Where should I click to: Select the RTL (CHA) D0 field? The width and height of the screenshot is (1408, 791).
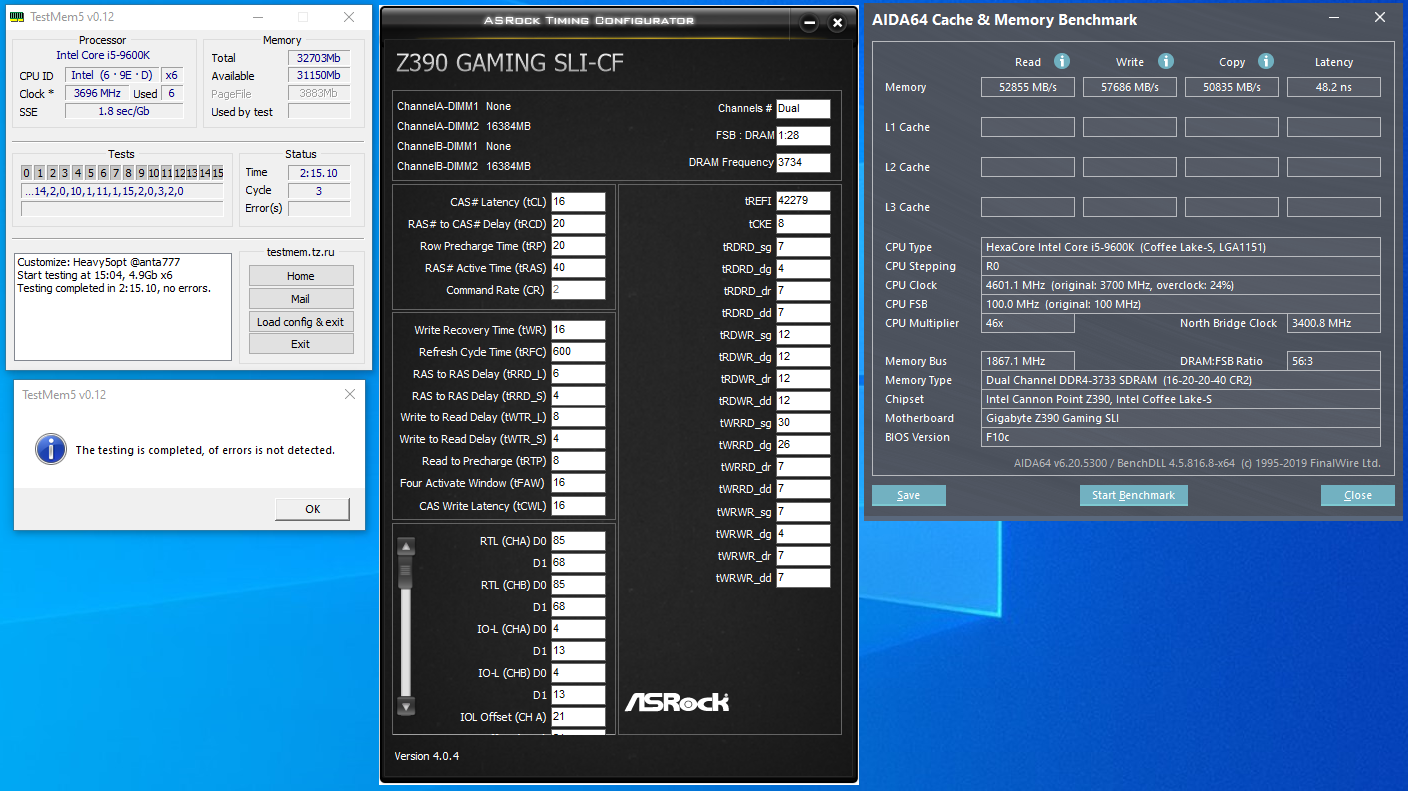(x=578, y=541)
